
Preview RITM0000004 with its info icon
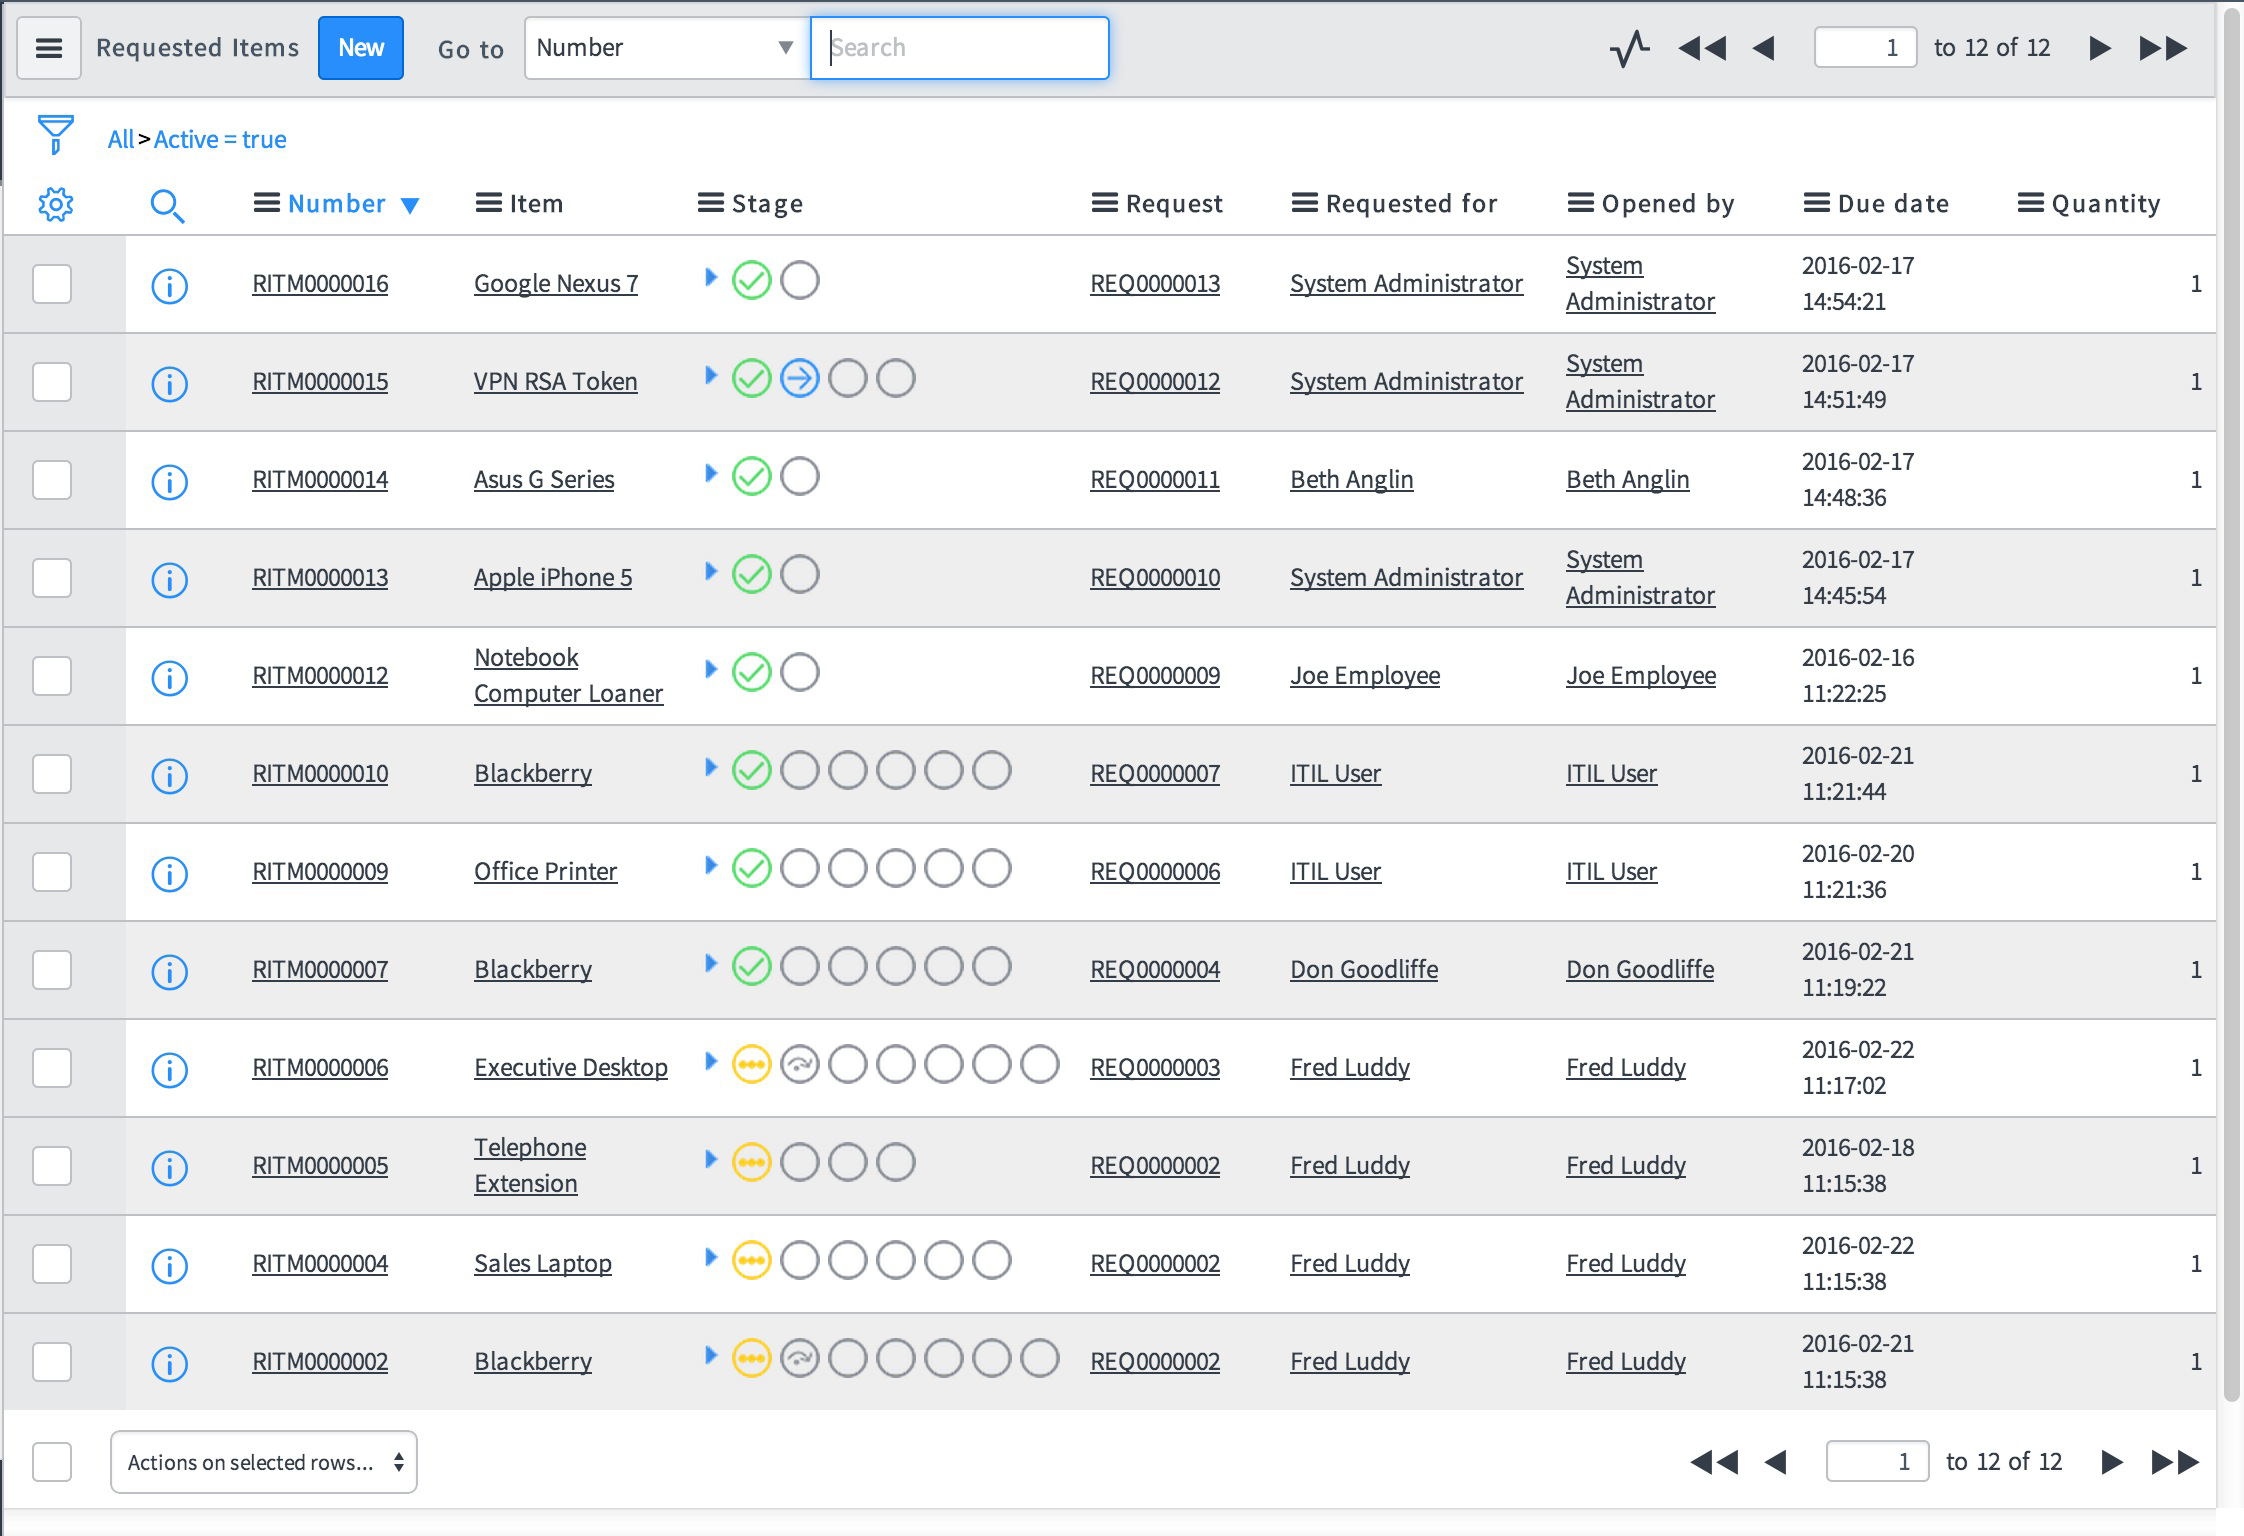pos(169,1266)
